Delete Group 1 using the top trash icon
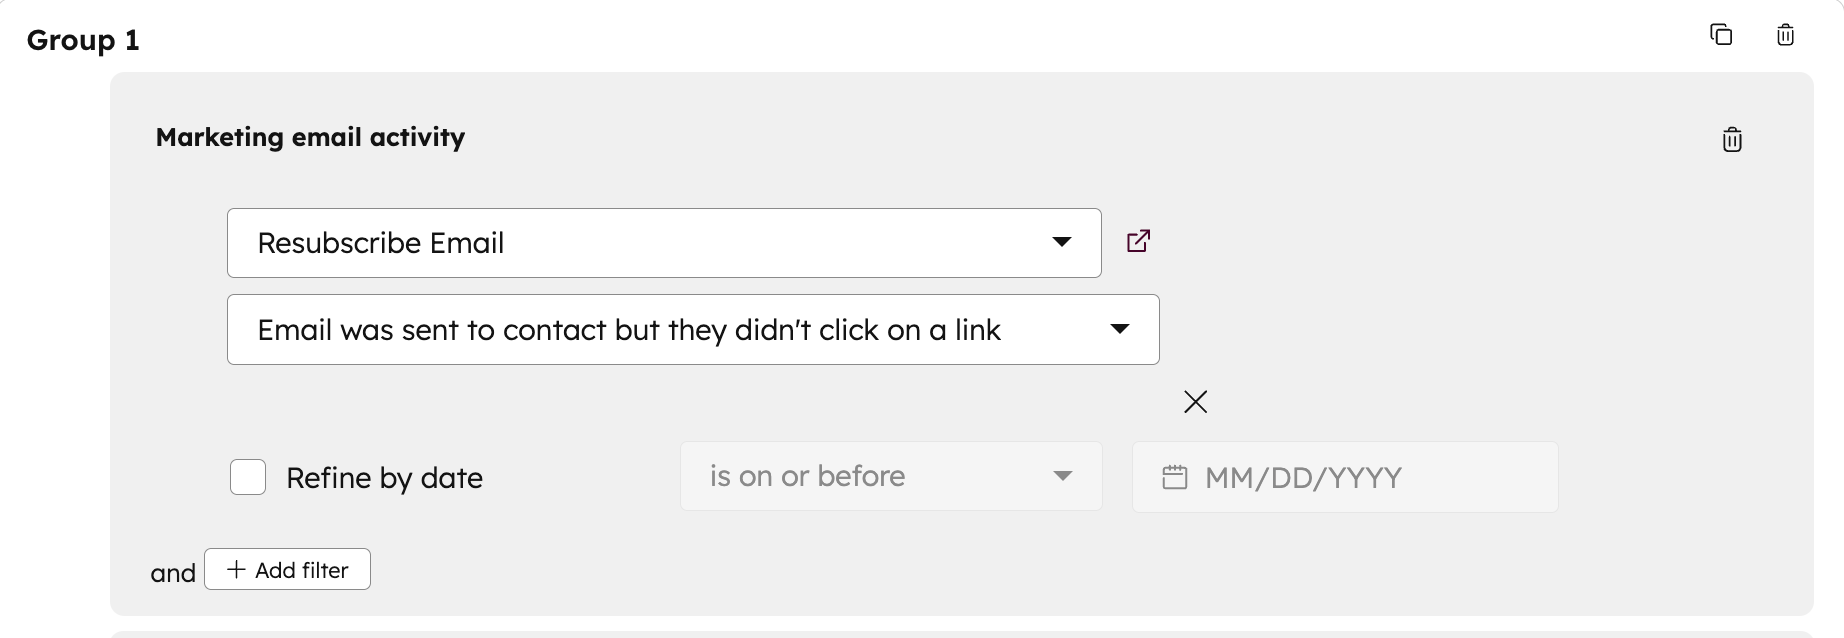 (x=1785, y=35)
